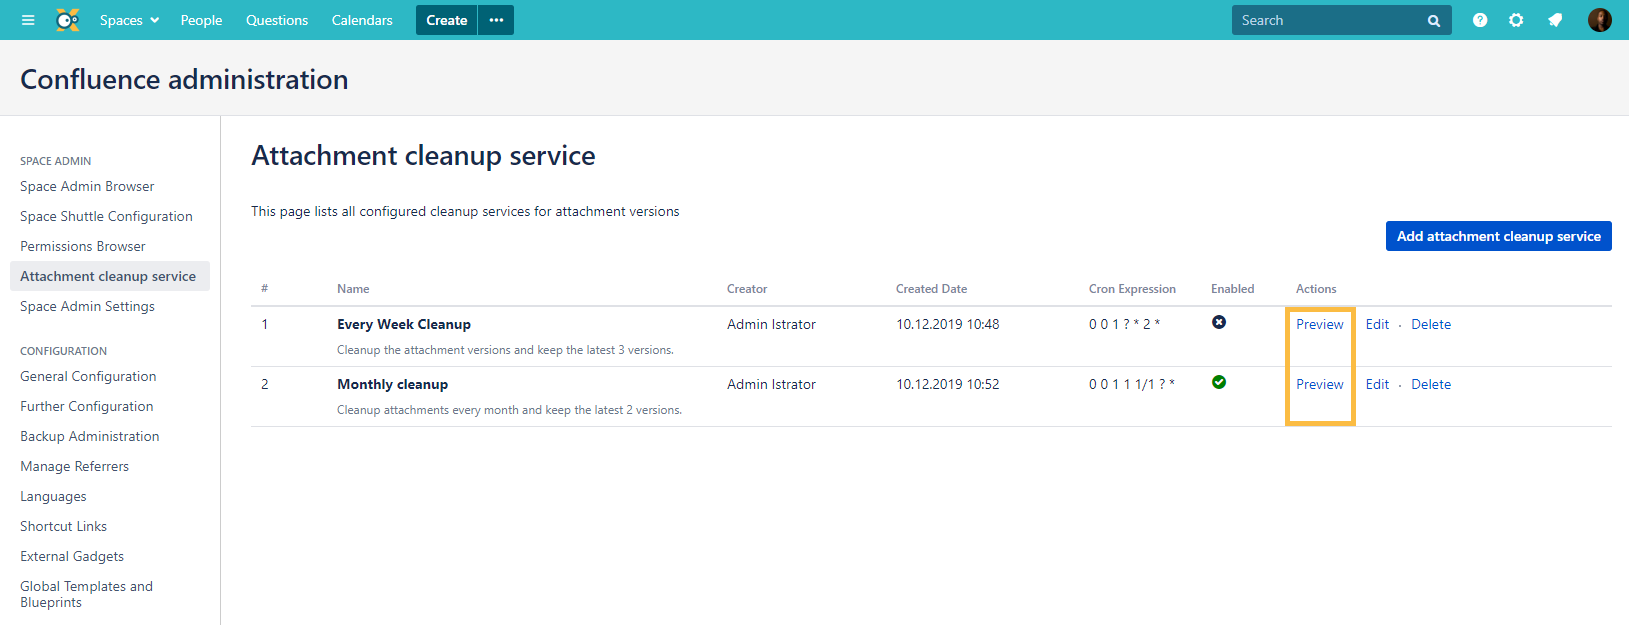This screenshot has width=1629, height=625.
Task: Click the Confluence logo icon
Action: click(67, 20)
